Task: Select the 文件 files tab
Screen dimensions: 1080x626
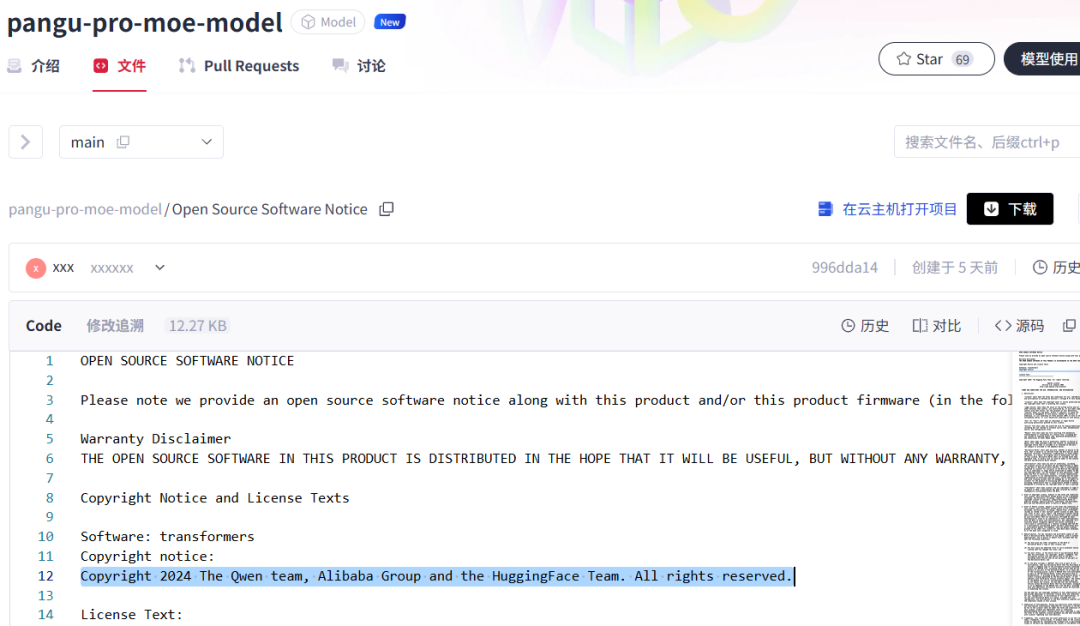Action: pyautogui.click(x=120, y=65)
